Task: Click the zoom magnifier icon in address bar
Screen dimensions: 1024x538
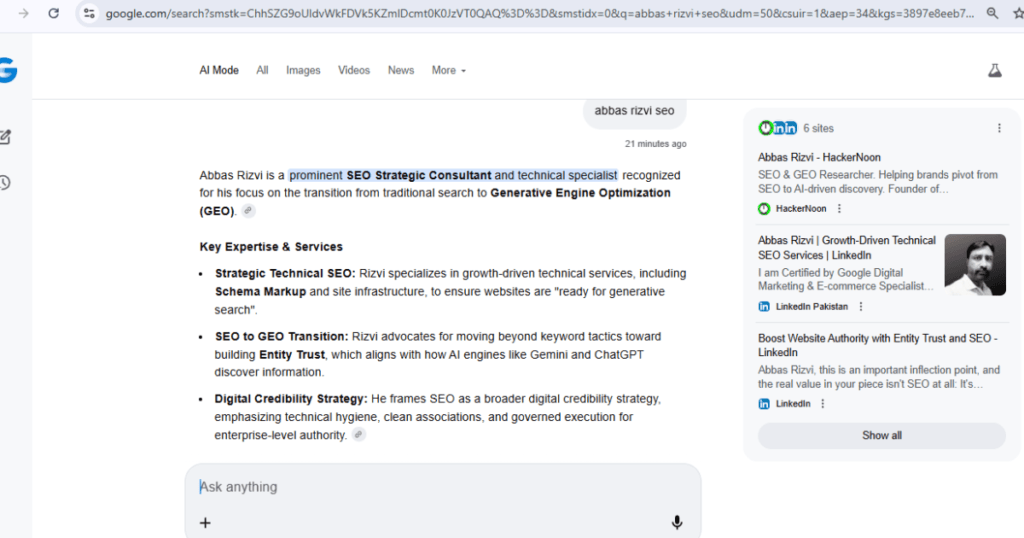Action: (x=992, y=13)
